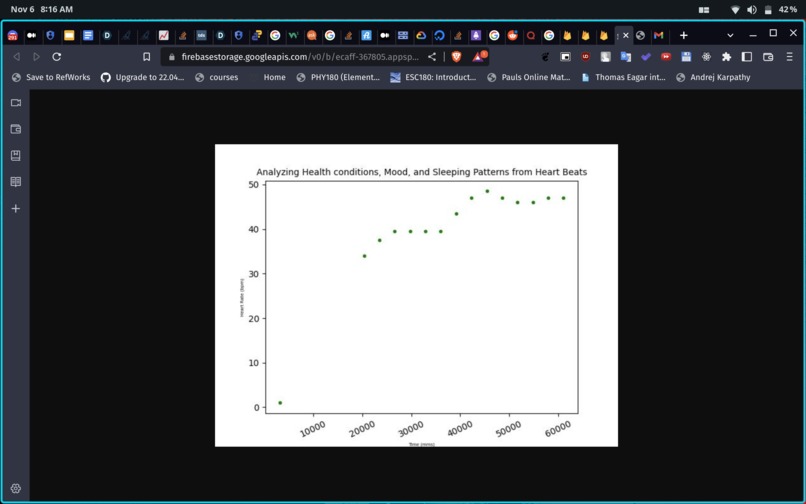Switch to the DigitalOcean tab
This screenshot has height=504, width=806.
coord(439,35)
